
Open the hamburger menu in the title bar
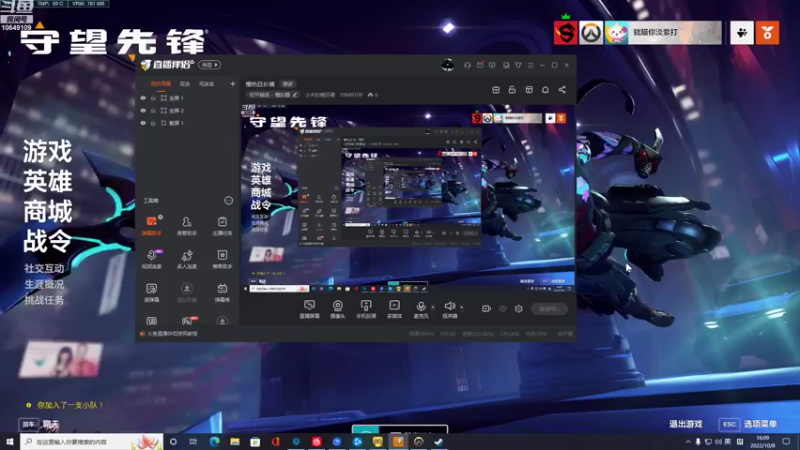(530, 65)
